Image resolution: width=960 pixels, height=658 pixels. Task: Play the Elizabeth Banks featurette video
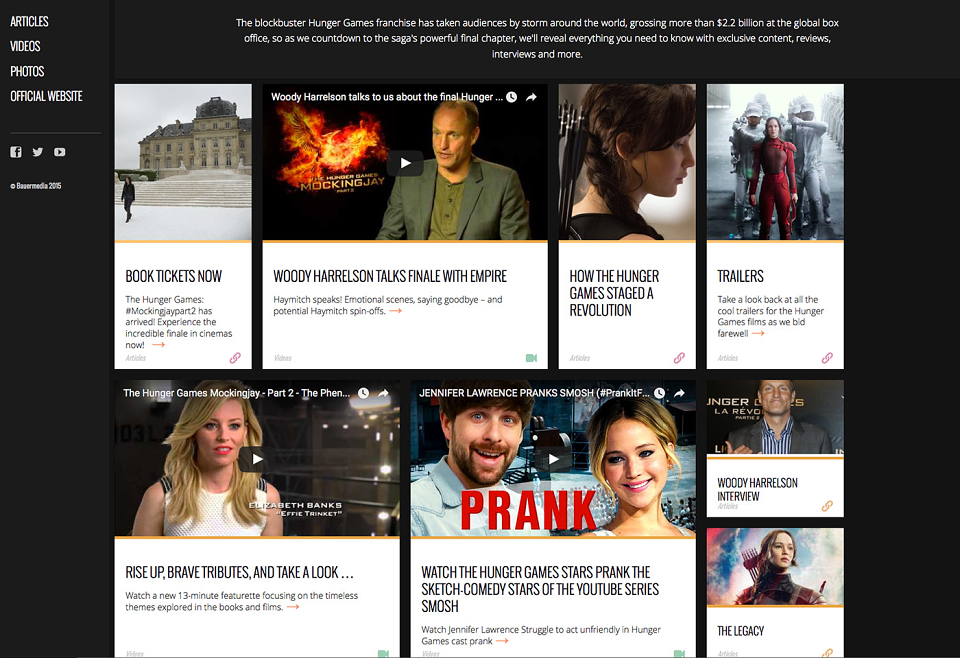pyautogui.click(x=257, y=459)
